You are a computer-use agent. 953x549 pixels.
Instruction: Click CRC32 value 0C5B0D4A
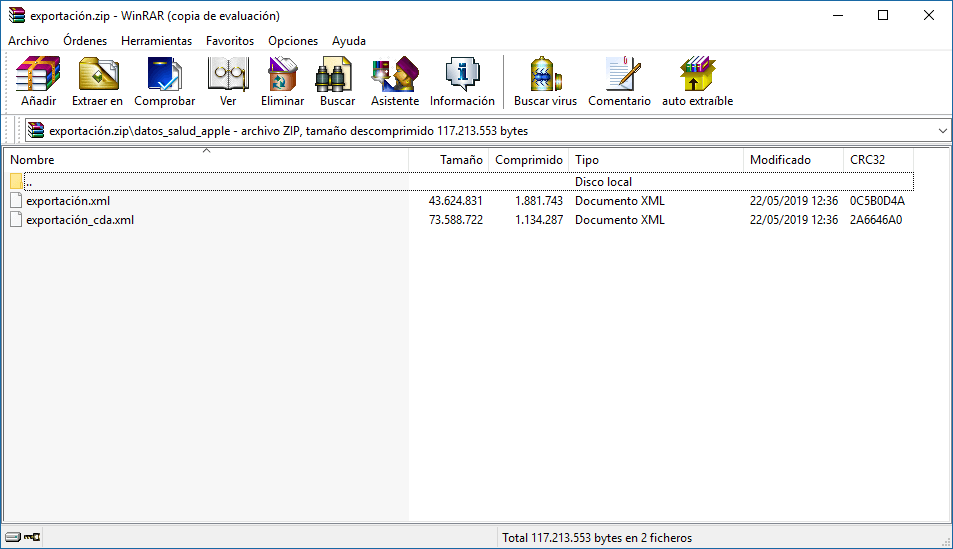pyautogui.click(x=877, y=201)
